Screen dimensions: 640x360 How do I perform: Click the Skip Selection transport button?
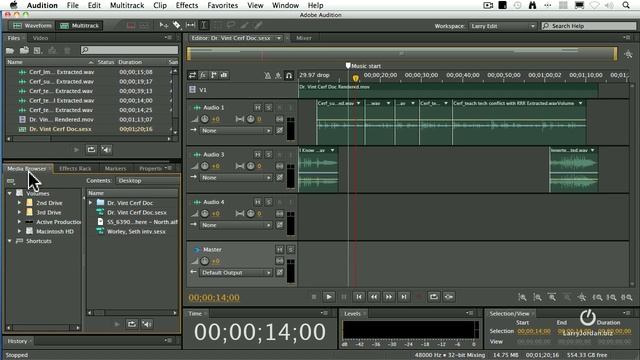click(x=449, y=297)
